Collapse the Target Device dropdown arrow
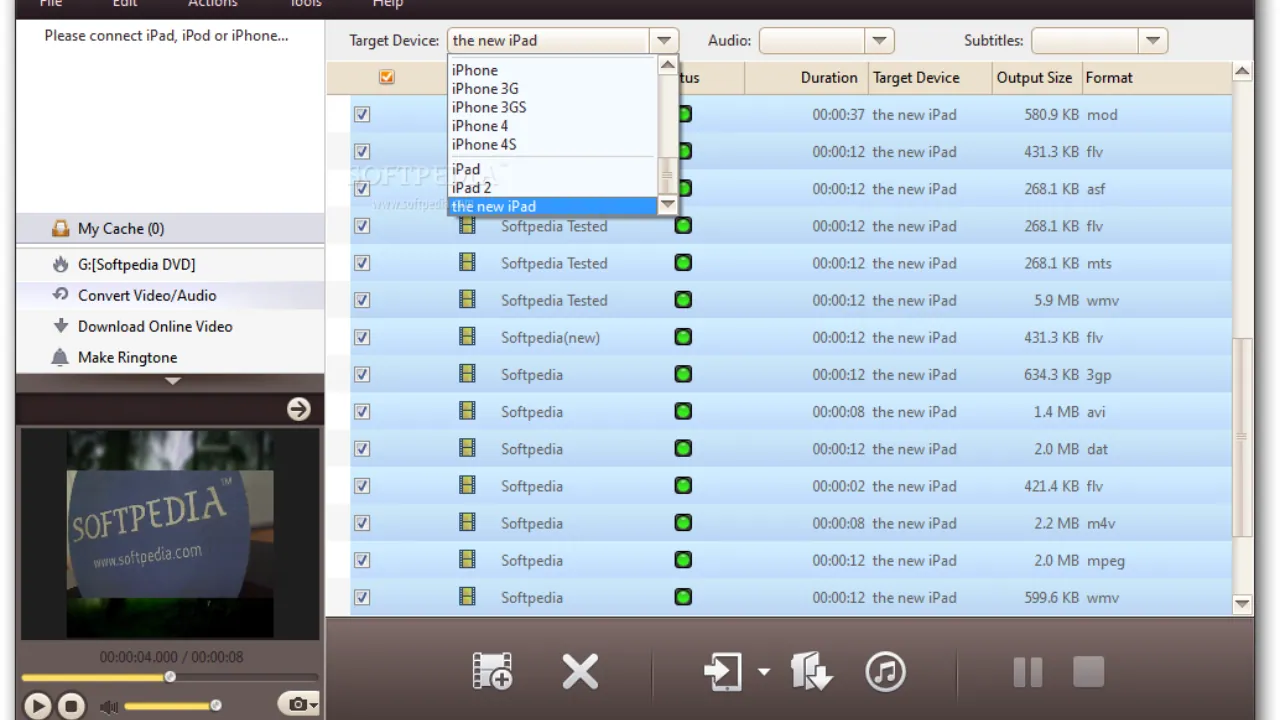Screen dimensions: 1280x720 pyautogui.click(x=664, y=40)
